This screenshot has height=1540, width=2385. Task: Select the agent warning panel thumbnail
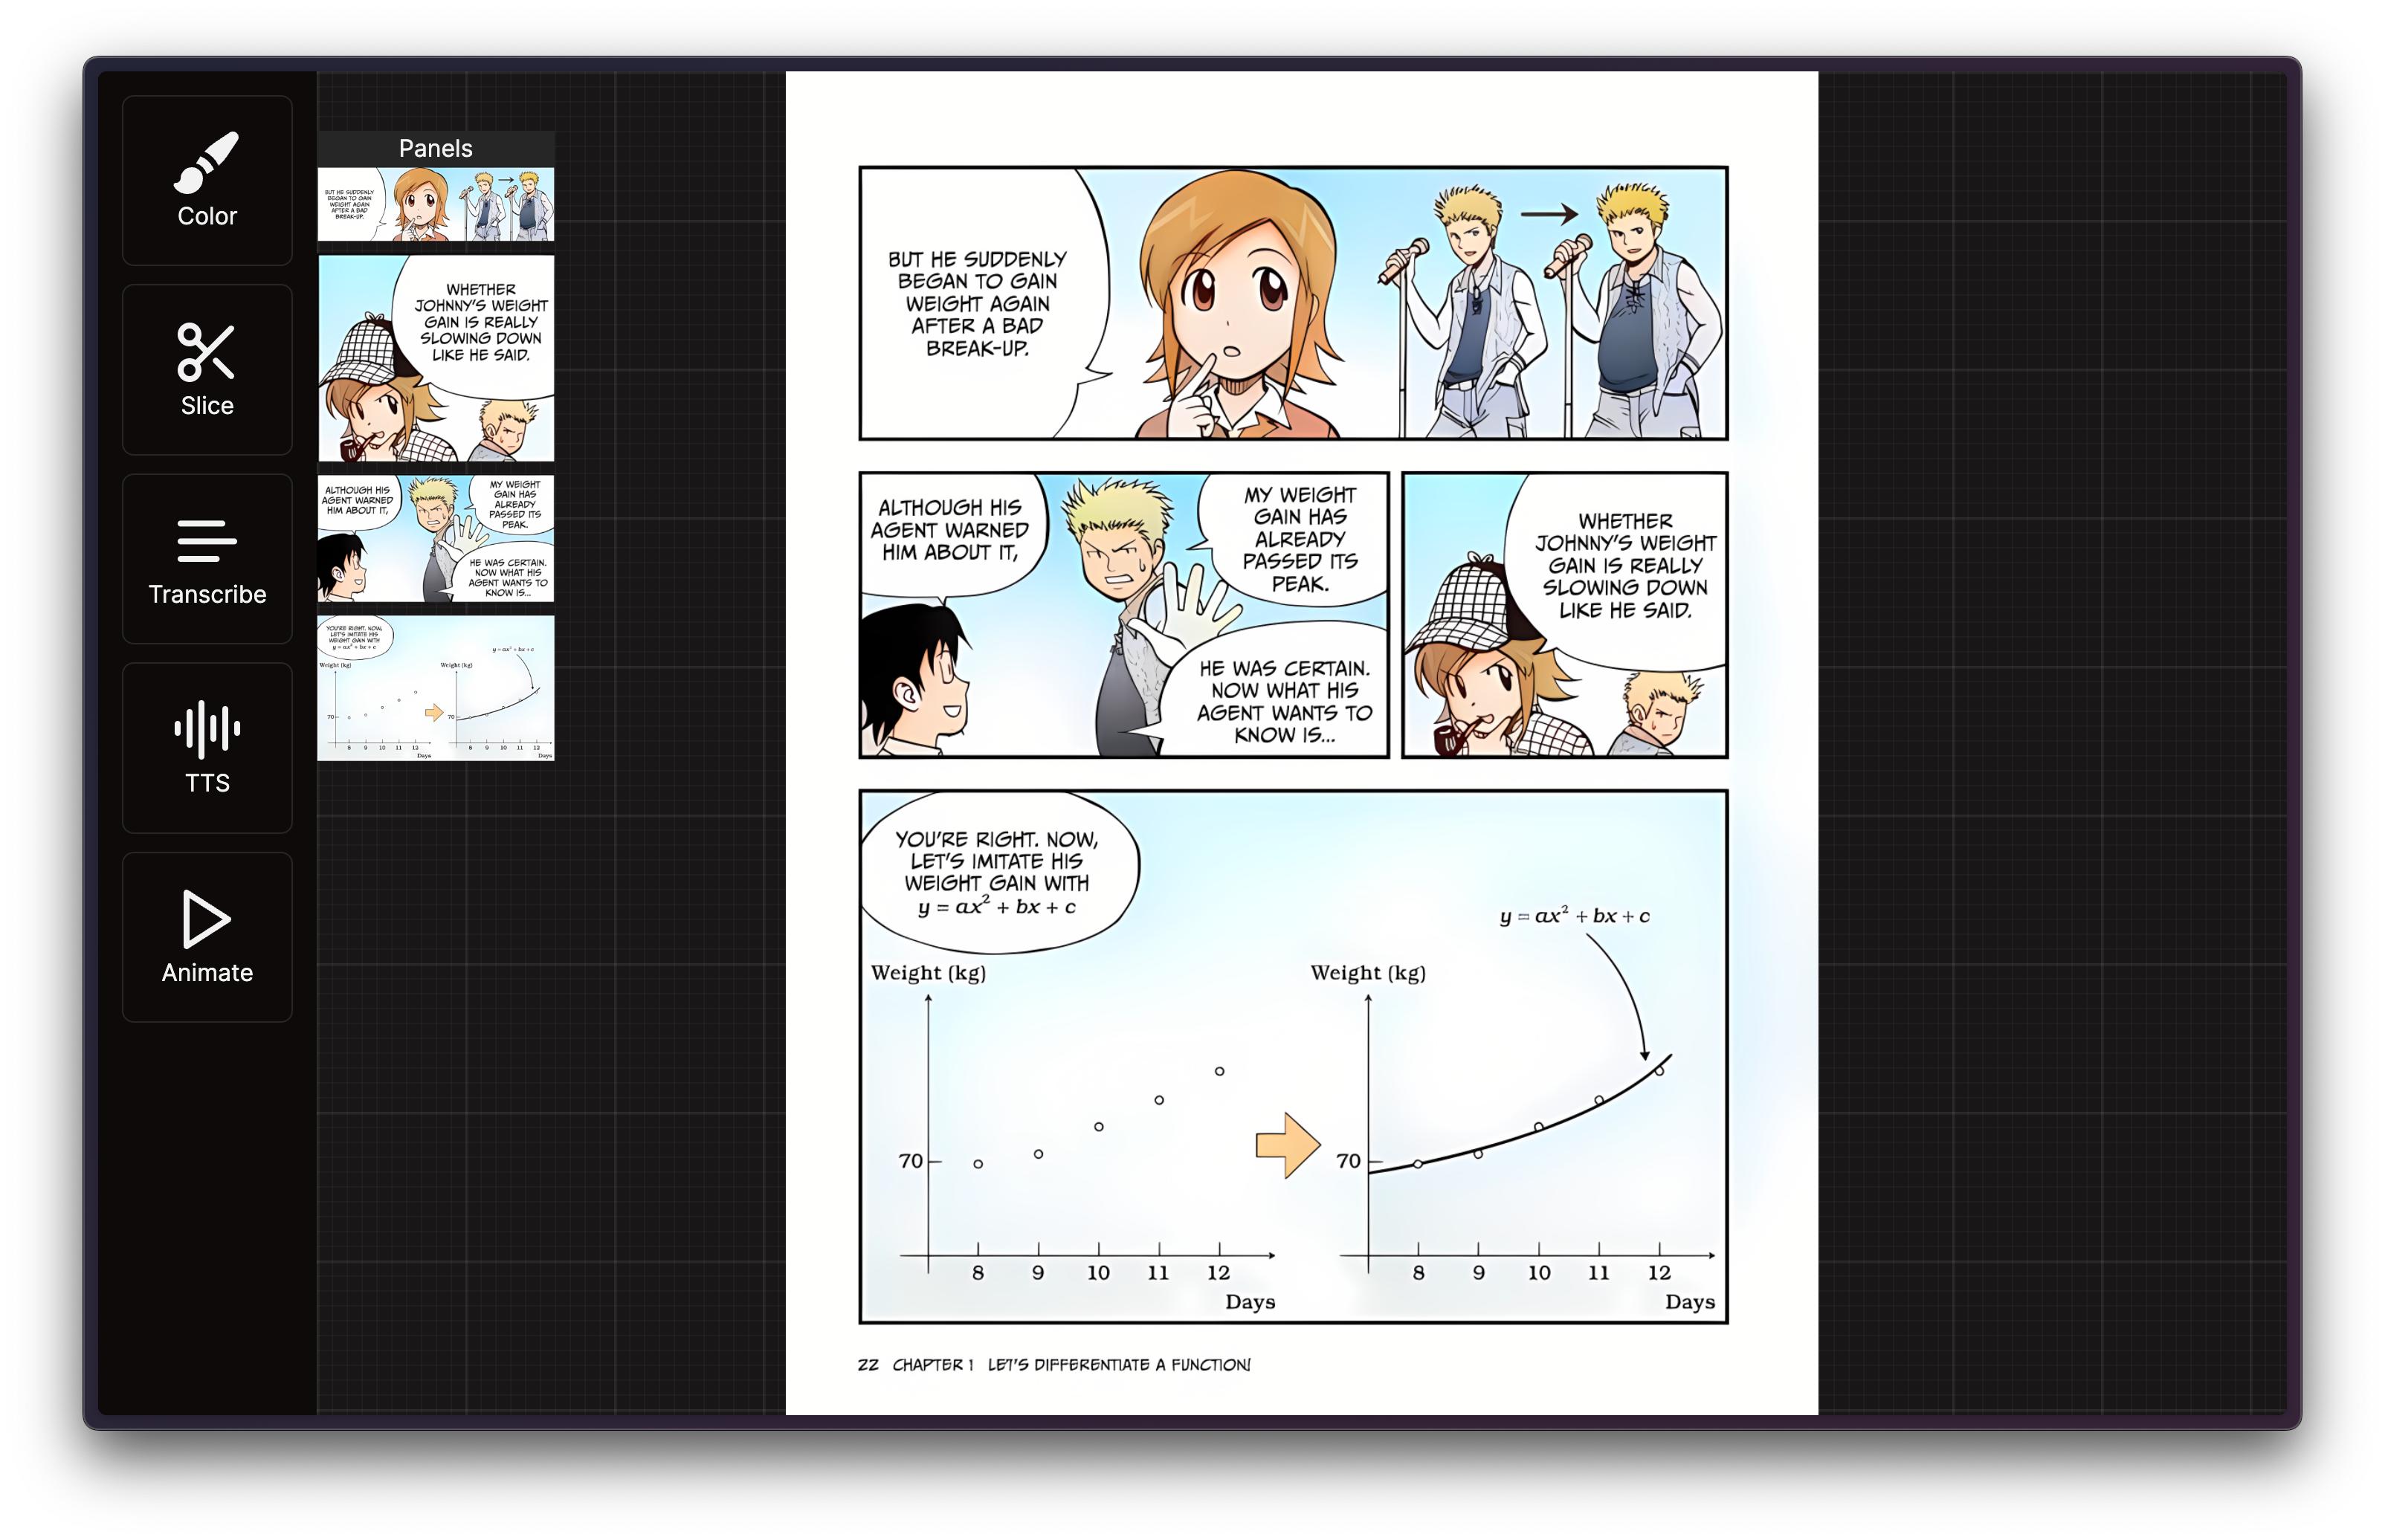tap(435, 538)
